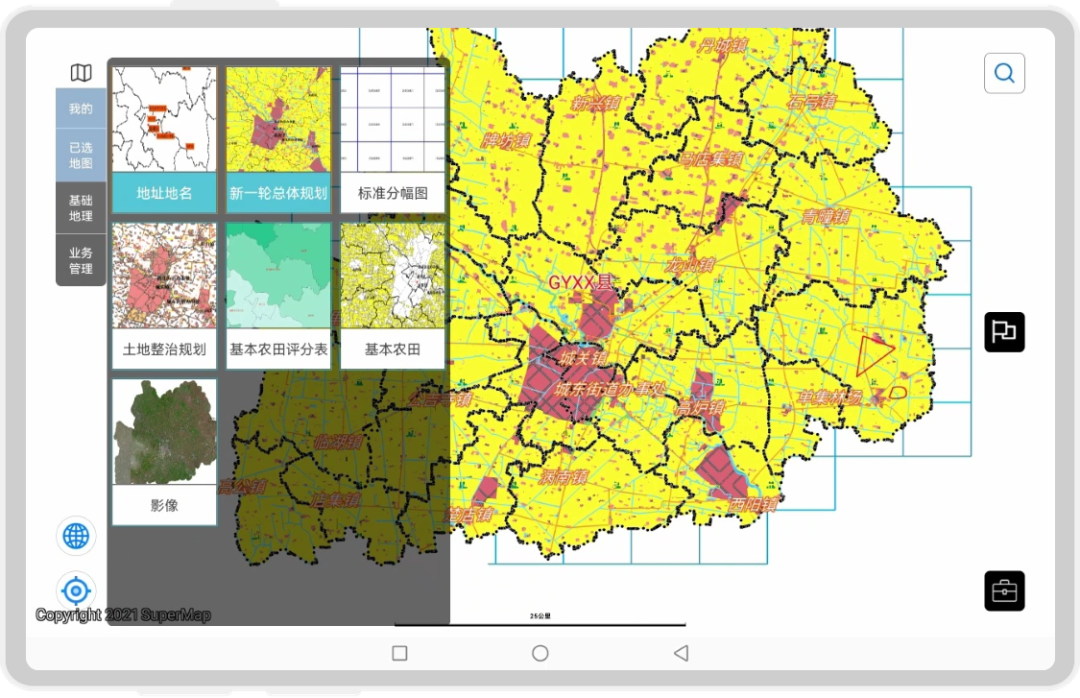The width and height of the screenshot is (1080, 698).
Task: Click the 马店集镇 label on map
Action: [712, 159]
